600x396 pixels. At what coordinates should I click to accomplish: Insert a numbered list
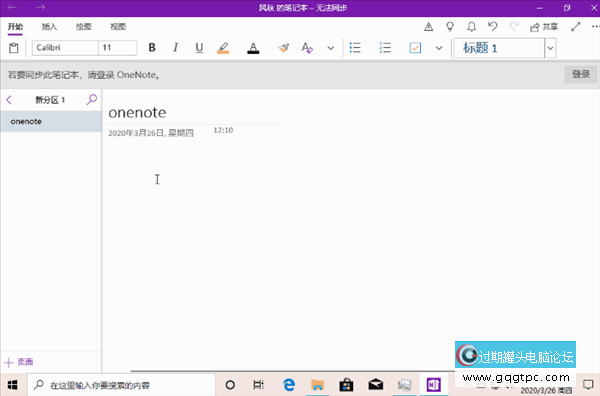(x=385, y=48)
